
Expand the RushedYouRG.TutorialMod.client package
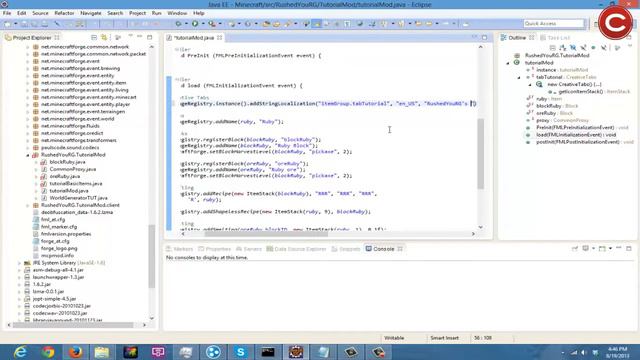[28, 205]
